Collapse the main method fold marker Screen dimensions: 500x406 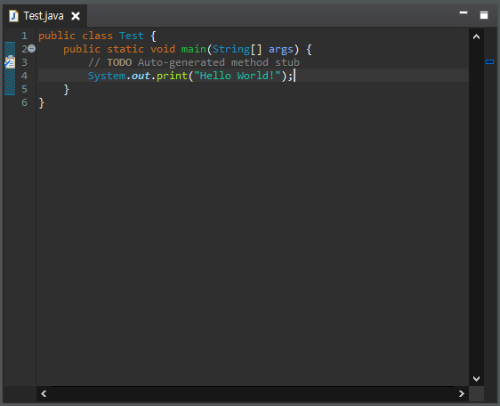click(x=32, y=49)
